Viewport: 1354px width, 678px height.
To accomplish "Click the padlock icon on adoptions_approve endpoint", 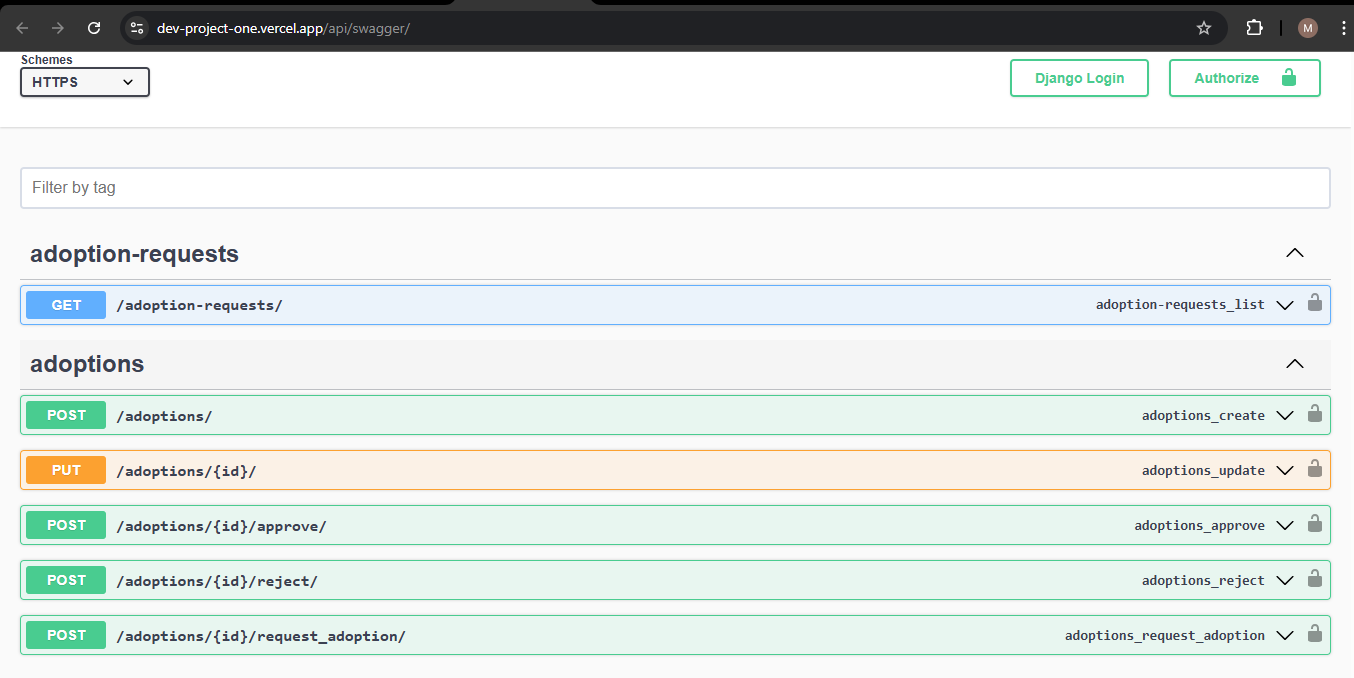I will coord(1314,525).
